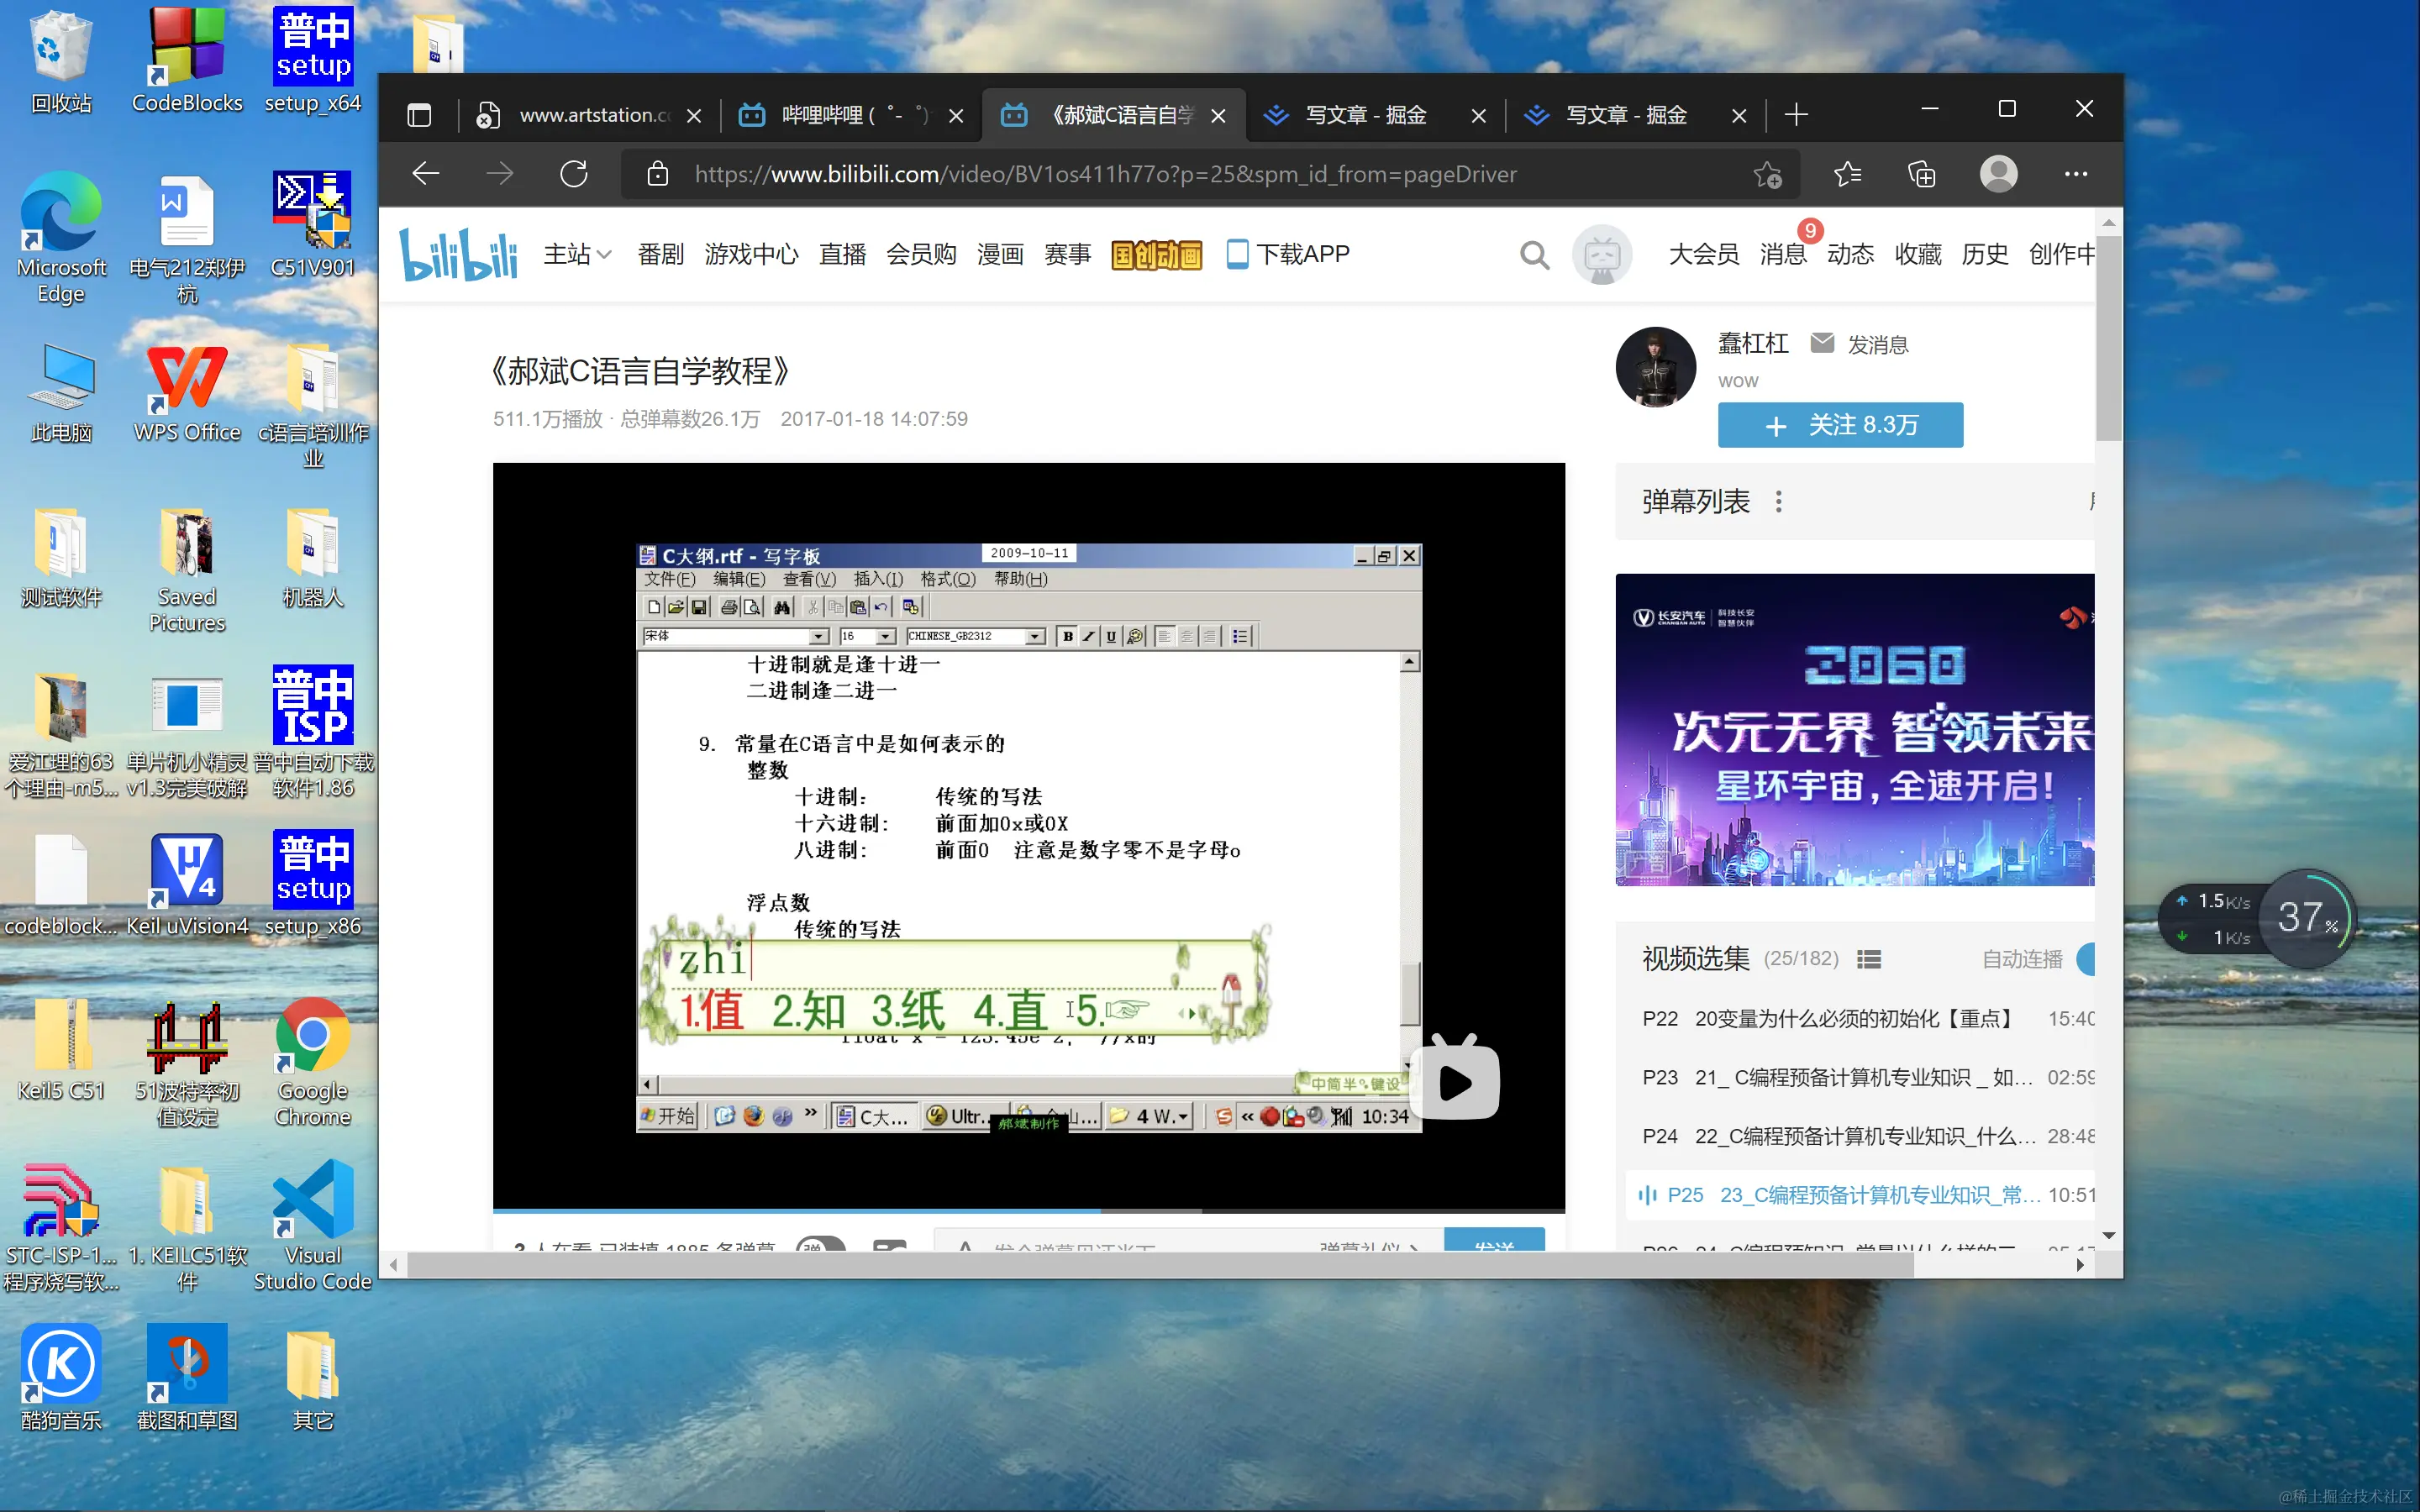Viewport: 2420px width, 1512px height.
Task: Open 弹幕列表 three-dot options
Action: click(x=1778, y=501)
